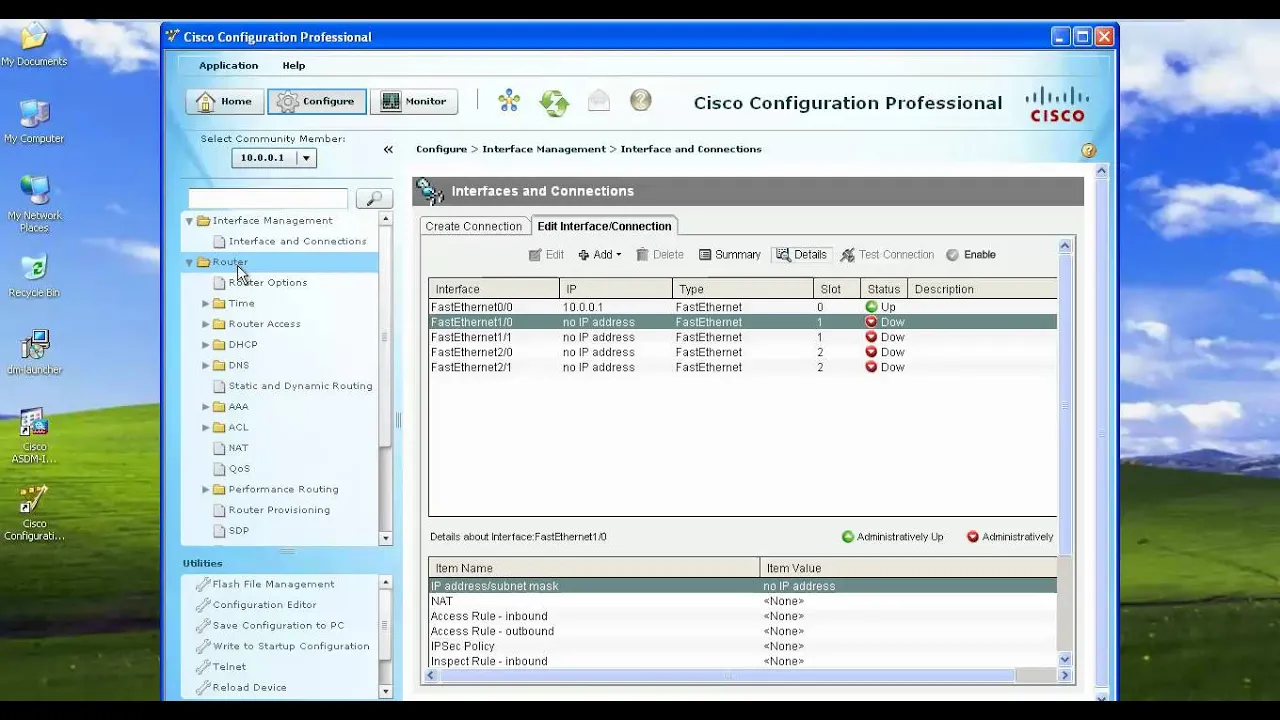Viewport: 1280px width, 720px height.
Task: Open Recycle Bin desktop icon
Action: [34, 277]
